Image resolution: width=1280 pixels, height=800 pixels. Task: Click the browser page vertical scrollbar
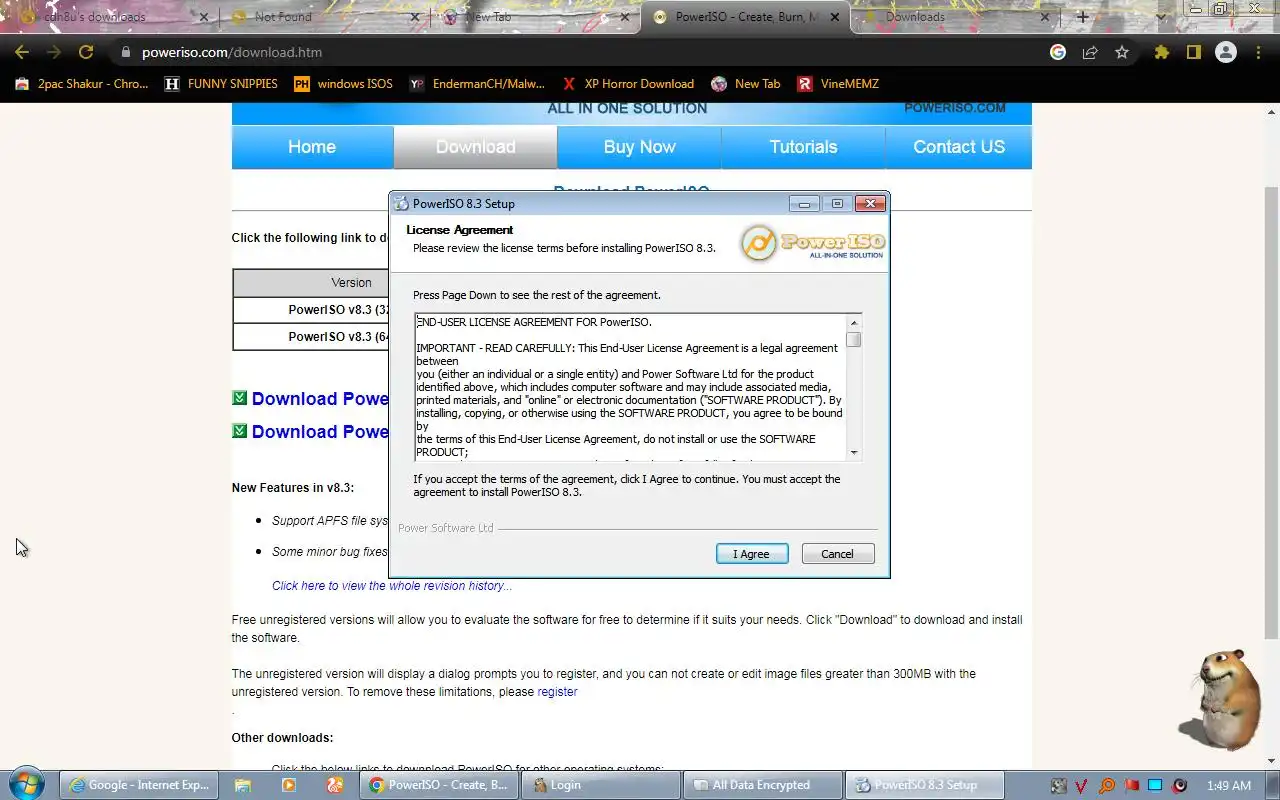point(1271,412)
